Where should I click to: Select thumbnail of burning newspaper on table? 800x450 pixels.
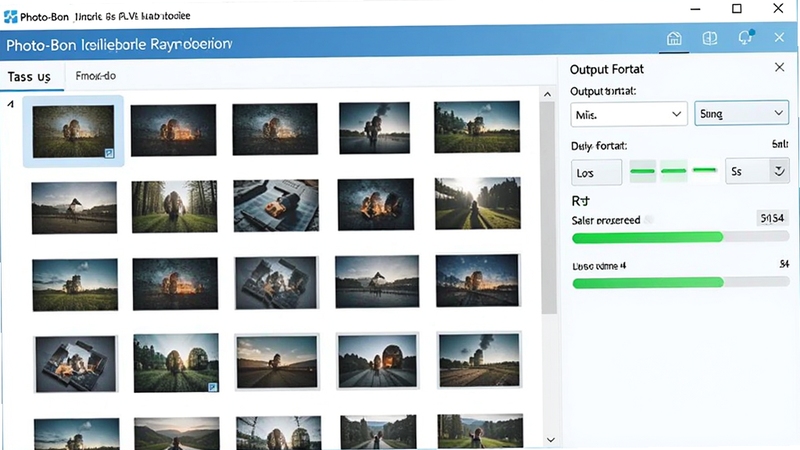[276, 205]
